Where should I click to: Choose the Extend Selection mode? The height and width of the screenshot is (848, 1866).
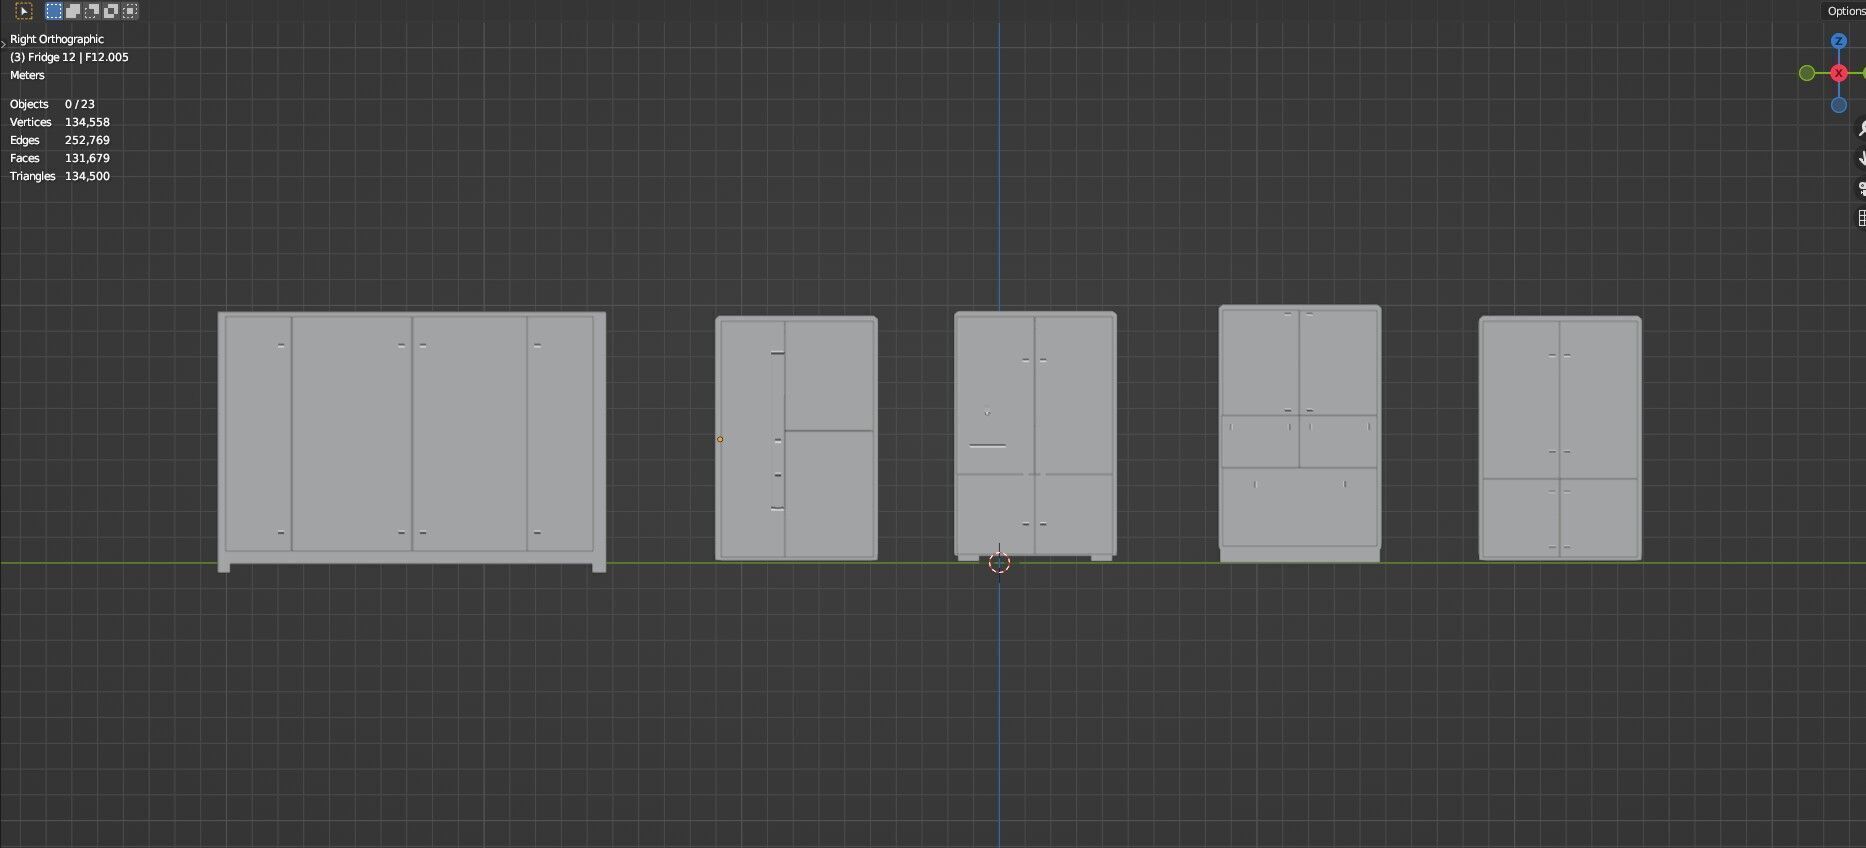(x=73, y=11)
